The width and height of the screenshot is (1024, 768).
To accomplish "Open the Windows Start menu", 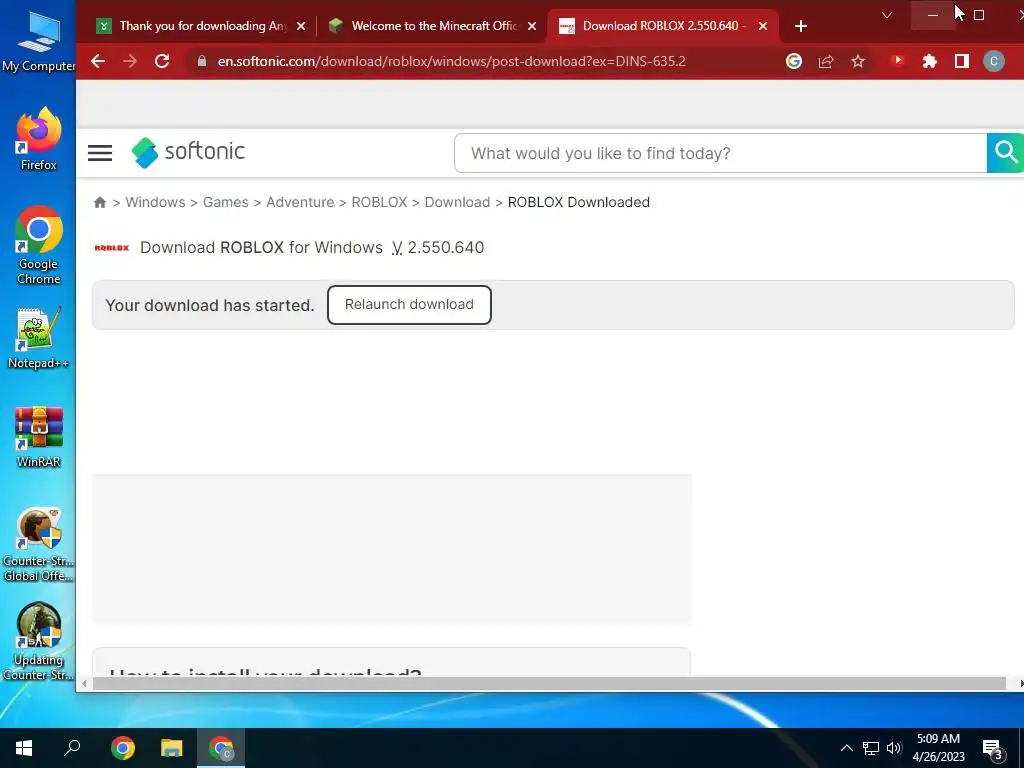I will click(x=24, y=748).
